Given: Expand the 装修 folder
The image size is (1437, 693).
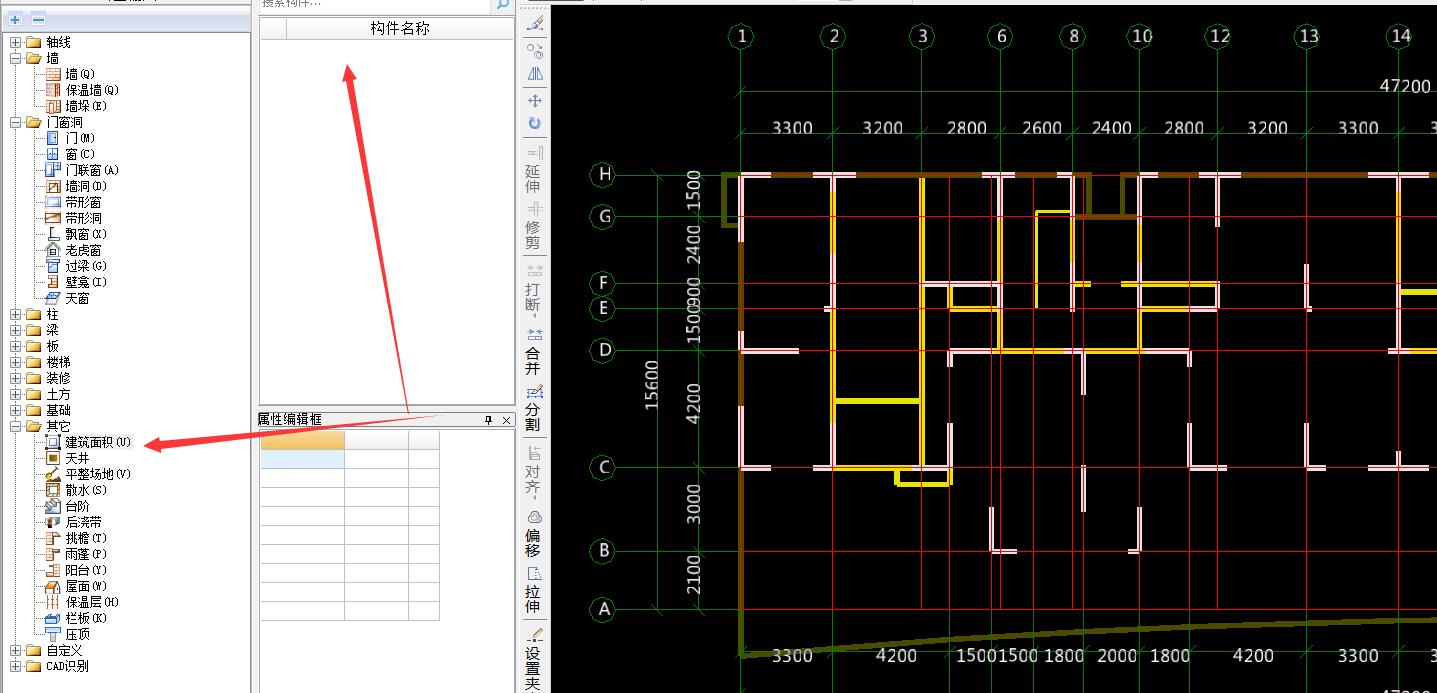Looking at the screenshot, I should tap(16, 378).
